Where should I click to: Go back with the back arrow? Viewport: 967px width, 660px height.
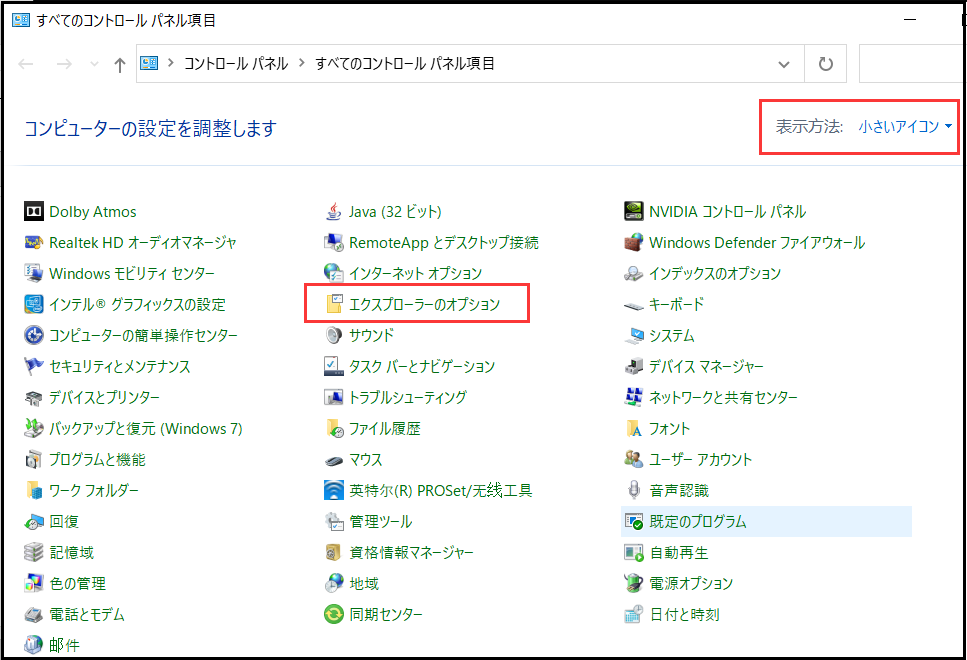tap(26, 64)
